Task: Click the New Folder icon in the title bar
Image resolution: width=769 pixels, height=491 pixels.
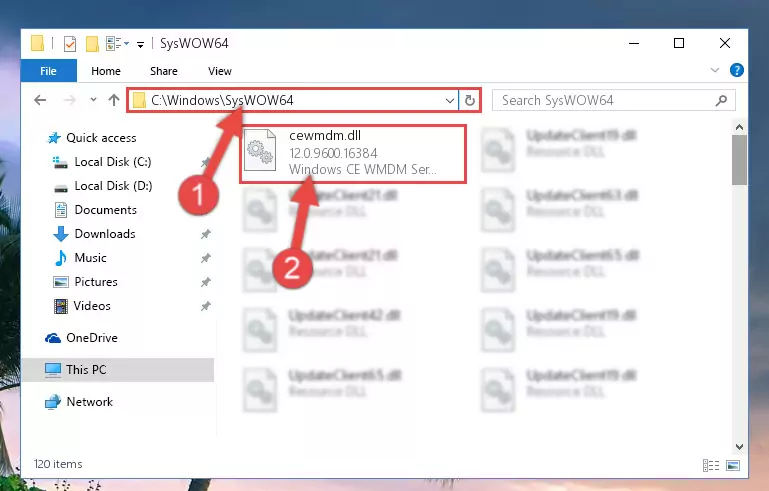Action: point(92,44)
